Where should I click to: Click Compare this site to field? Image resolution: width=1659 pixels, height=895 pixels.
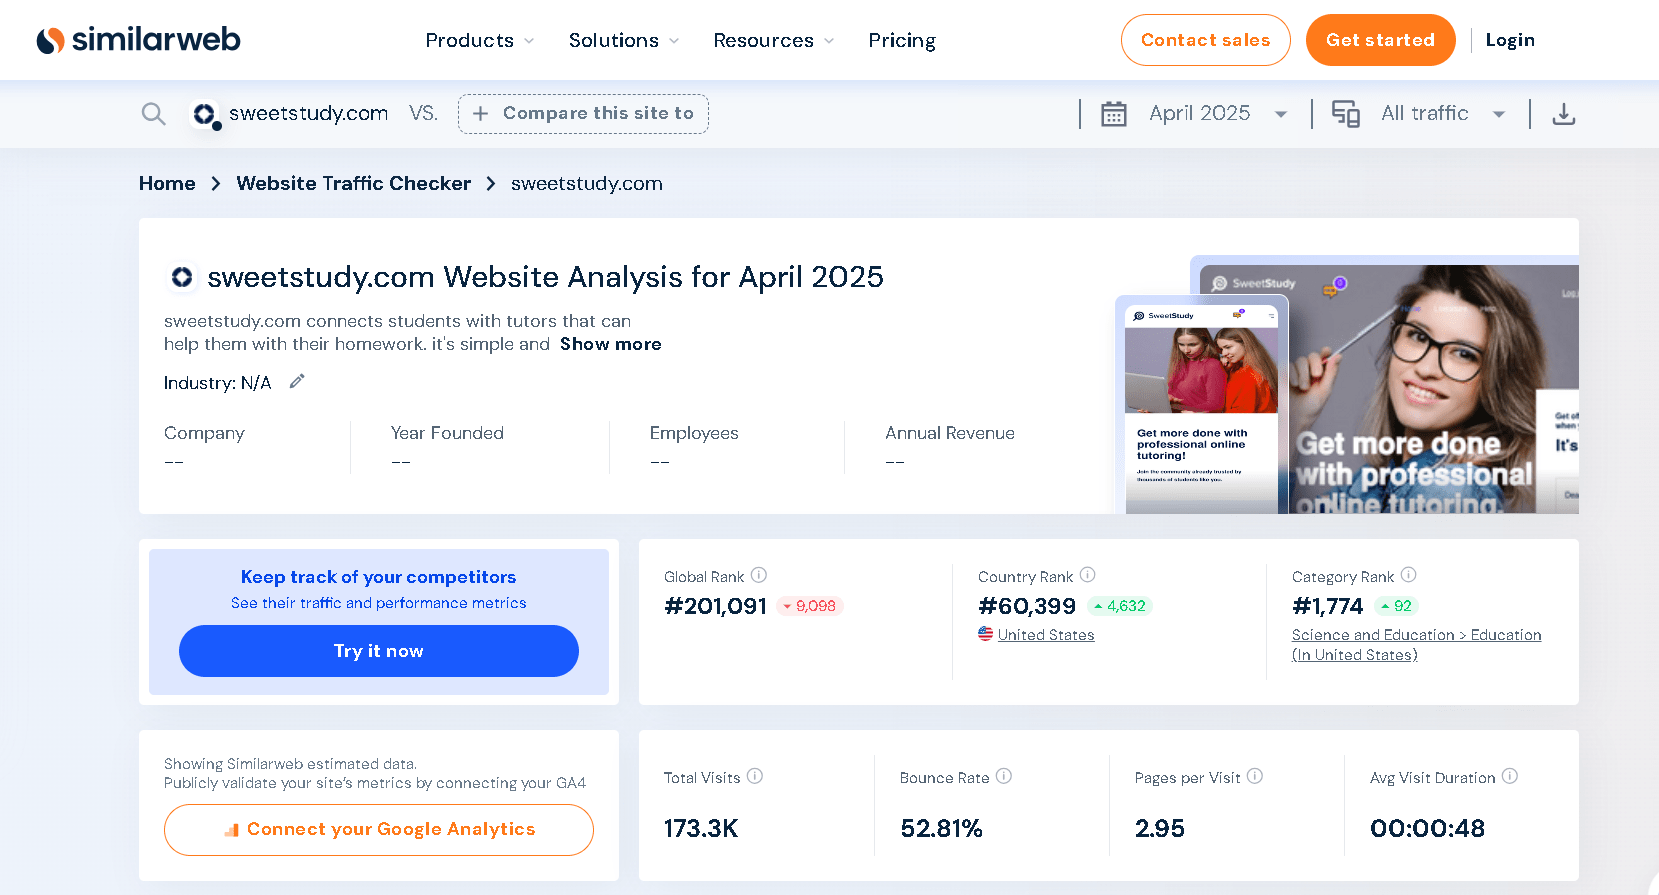(583, 114)
